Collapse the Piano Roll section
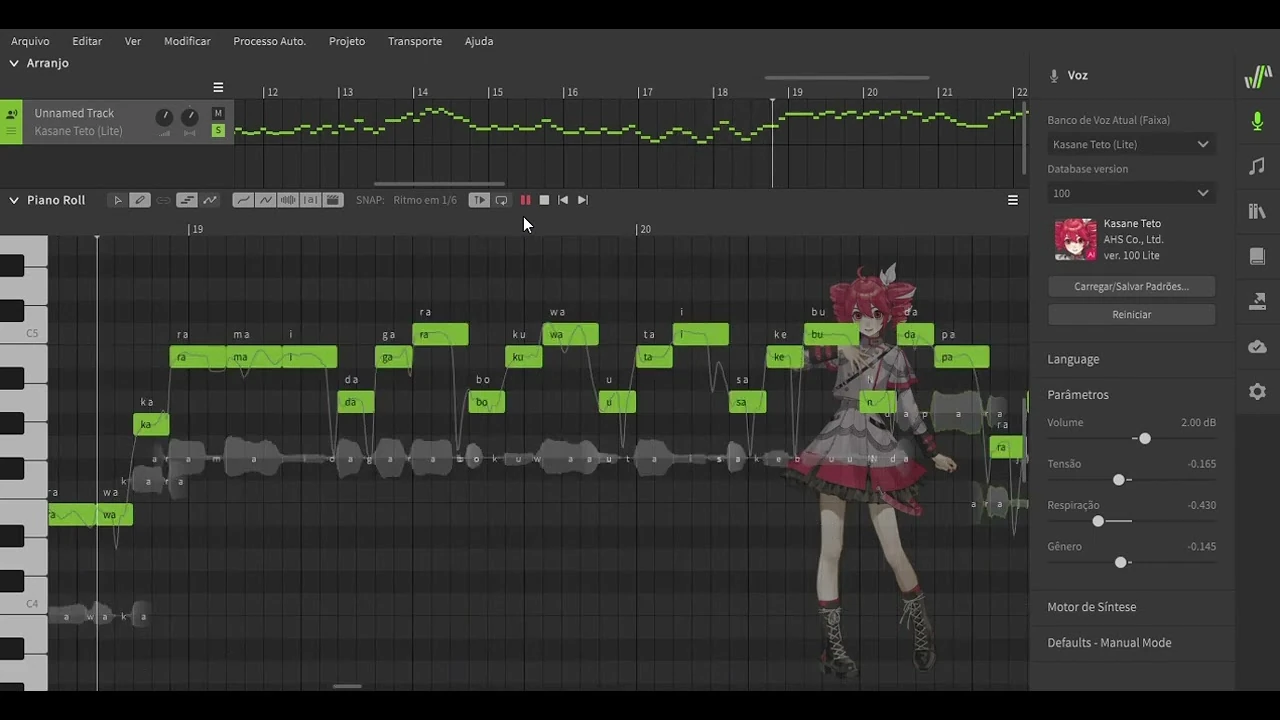 [14, 200]
